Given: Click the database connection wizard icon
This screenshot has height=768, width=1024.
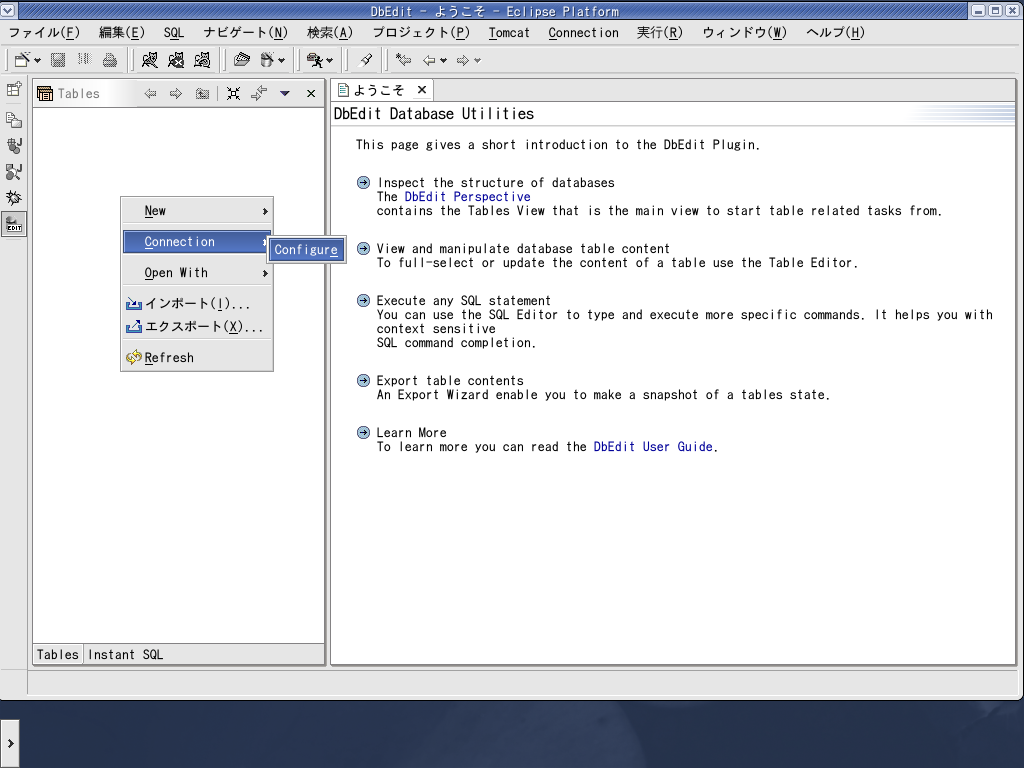Looking at the screenshot, I should pos(266,60).
